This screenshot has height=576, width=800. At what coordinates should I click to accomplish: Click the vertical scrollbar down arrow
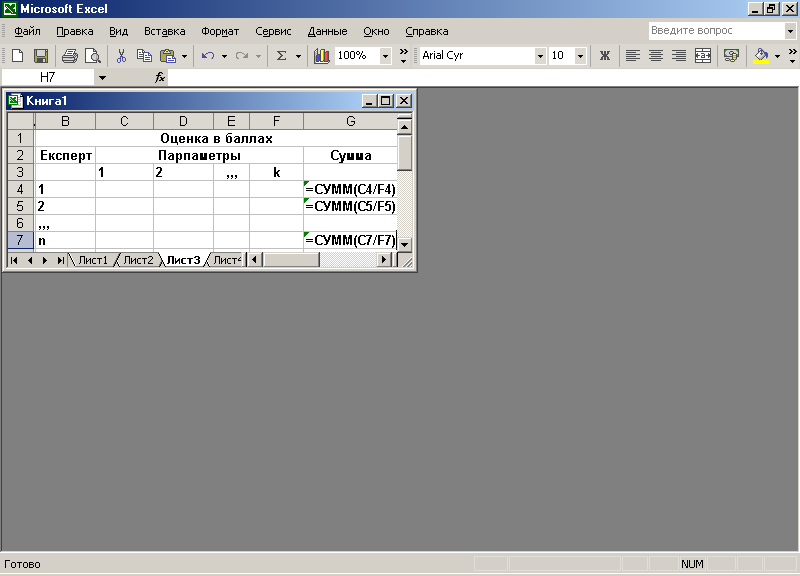pyautogui.click(x=404, y=244)
